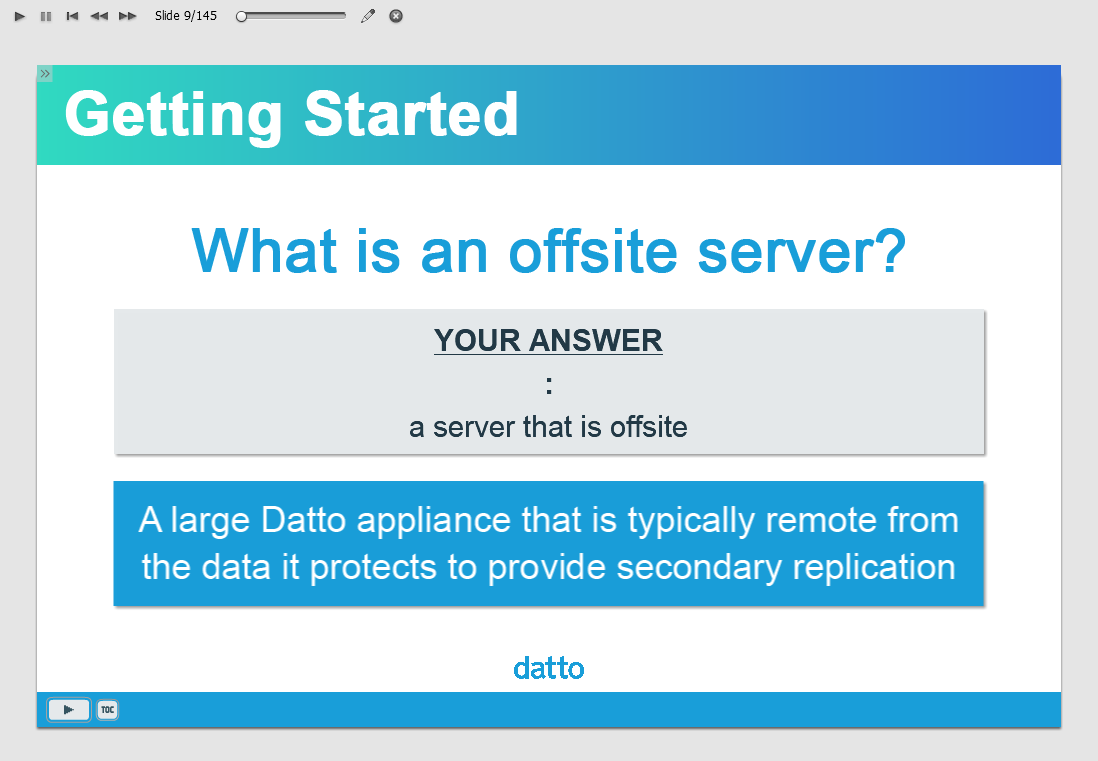The image size is (1098, 761).
Task: Click the round X exit icon
Action: [x=396, y=16]
